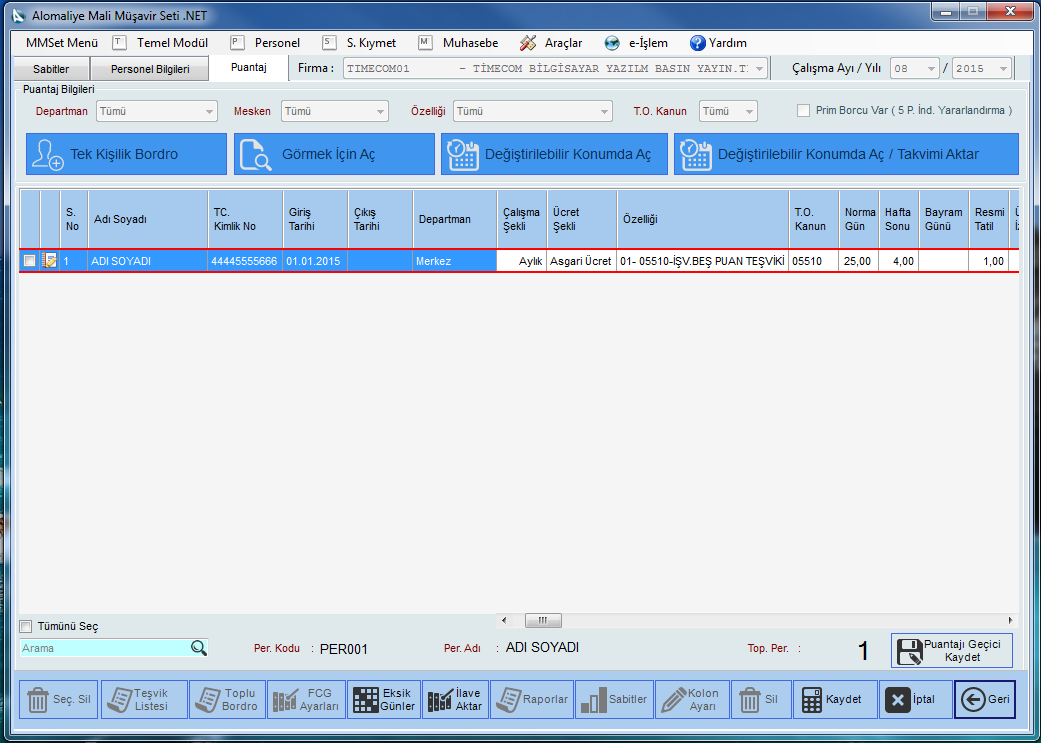Click Asgari Ücret cell
Image resolution: width=1041 pixels, height=743 pixels.
pyautogui.click(x=582, y=261)
